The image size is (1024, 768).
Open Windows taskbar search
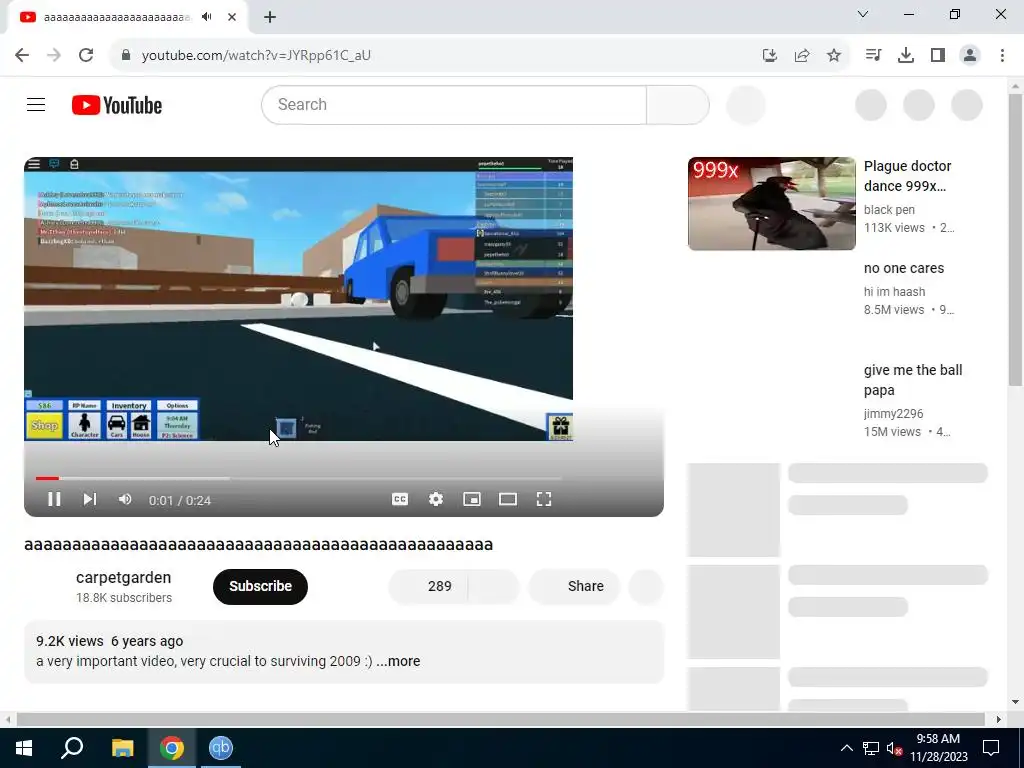[x=72, y=748]
